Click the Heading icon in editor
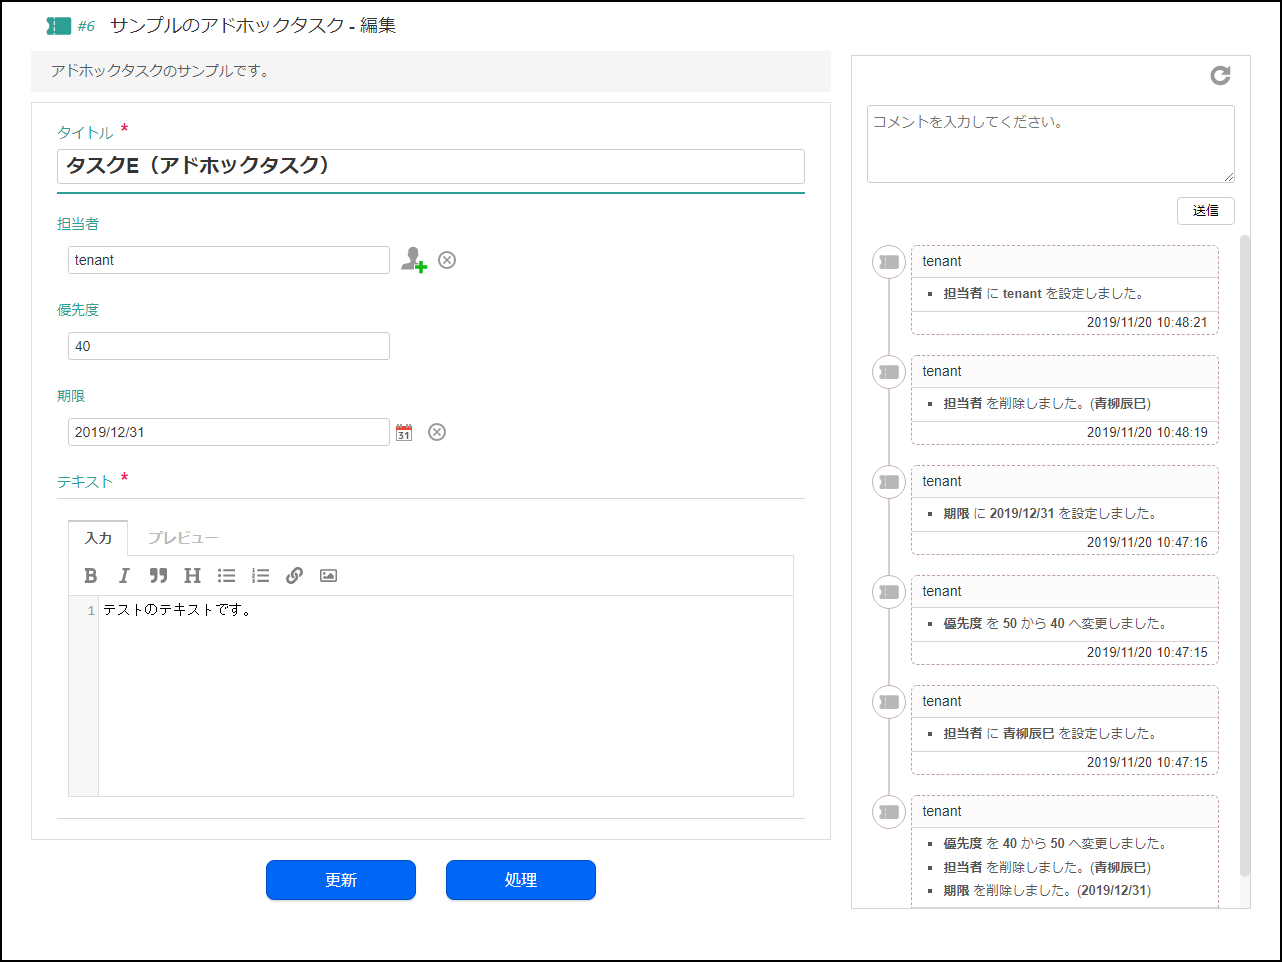The image size is (1282, 962). pyautogui.click(x=192, y=576)
